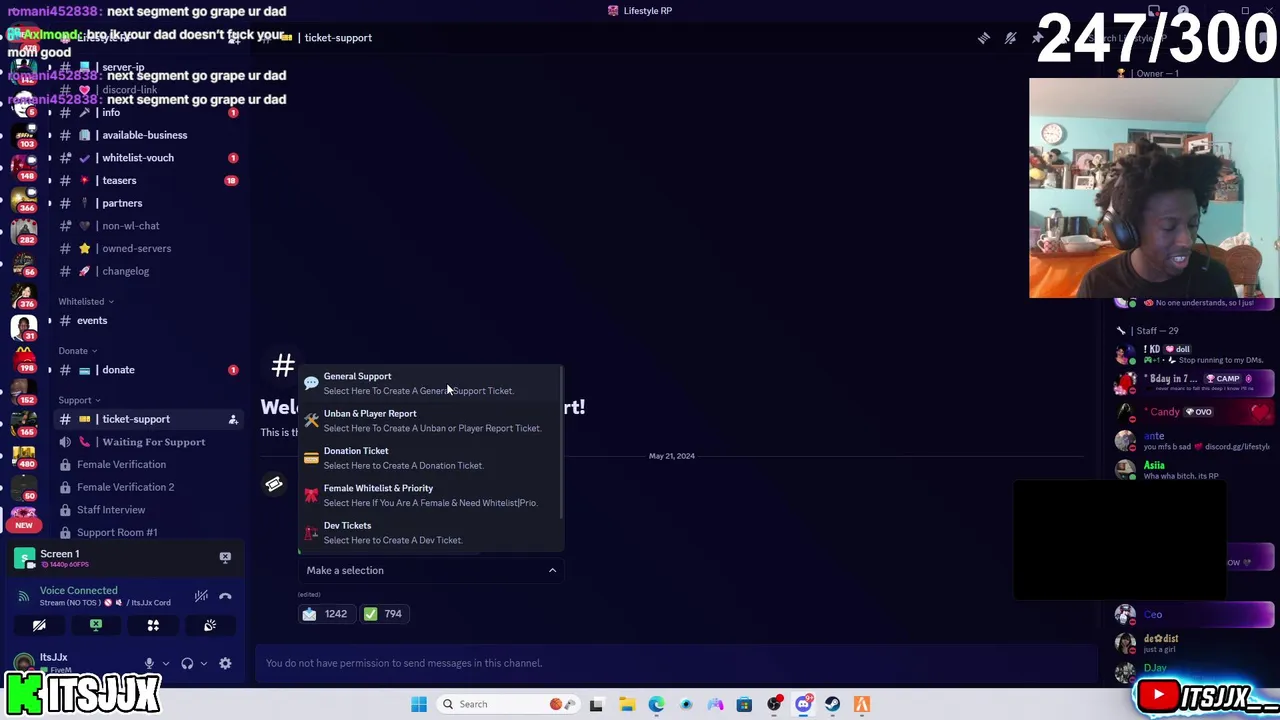Open the info channel
The image size is (1280, 720).
(147, 113)
